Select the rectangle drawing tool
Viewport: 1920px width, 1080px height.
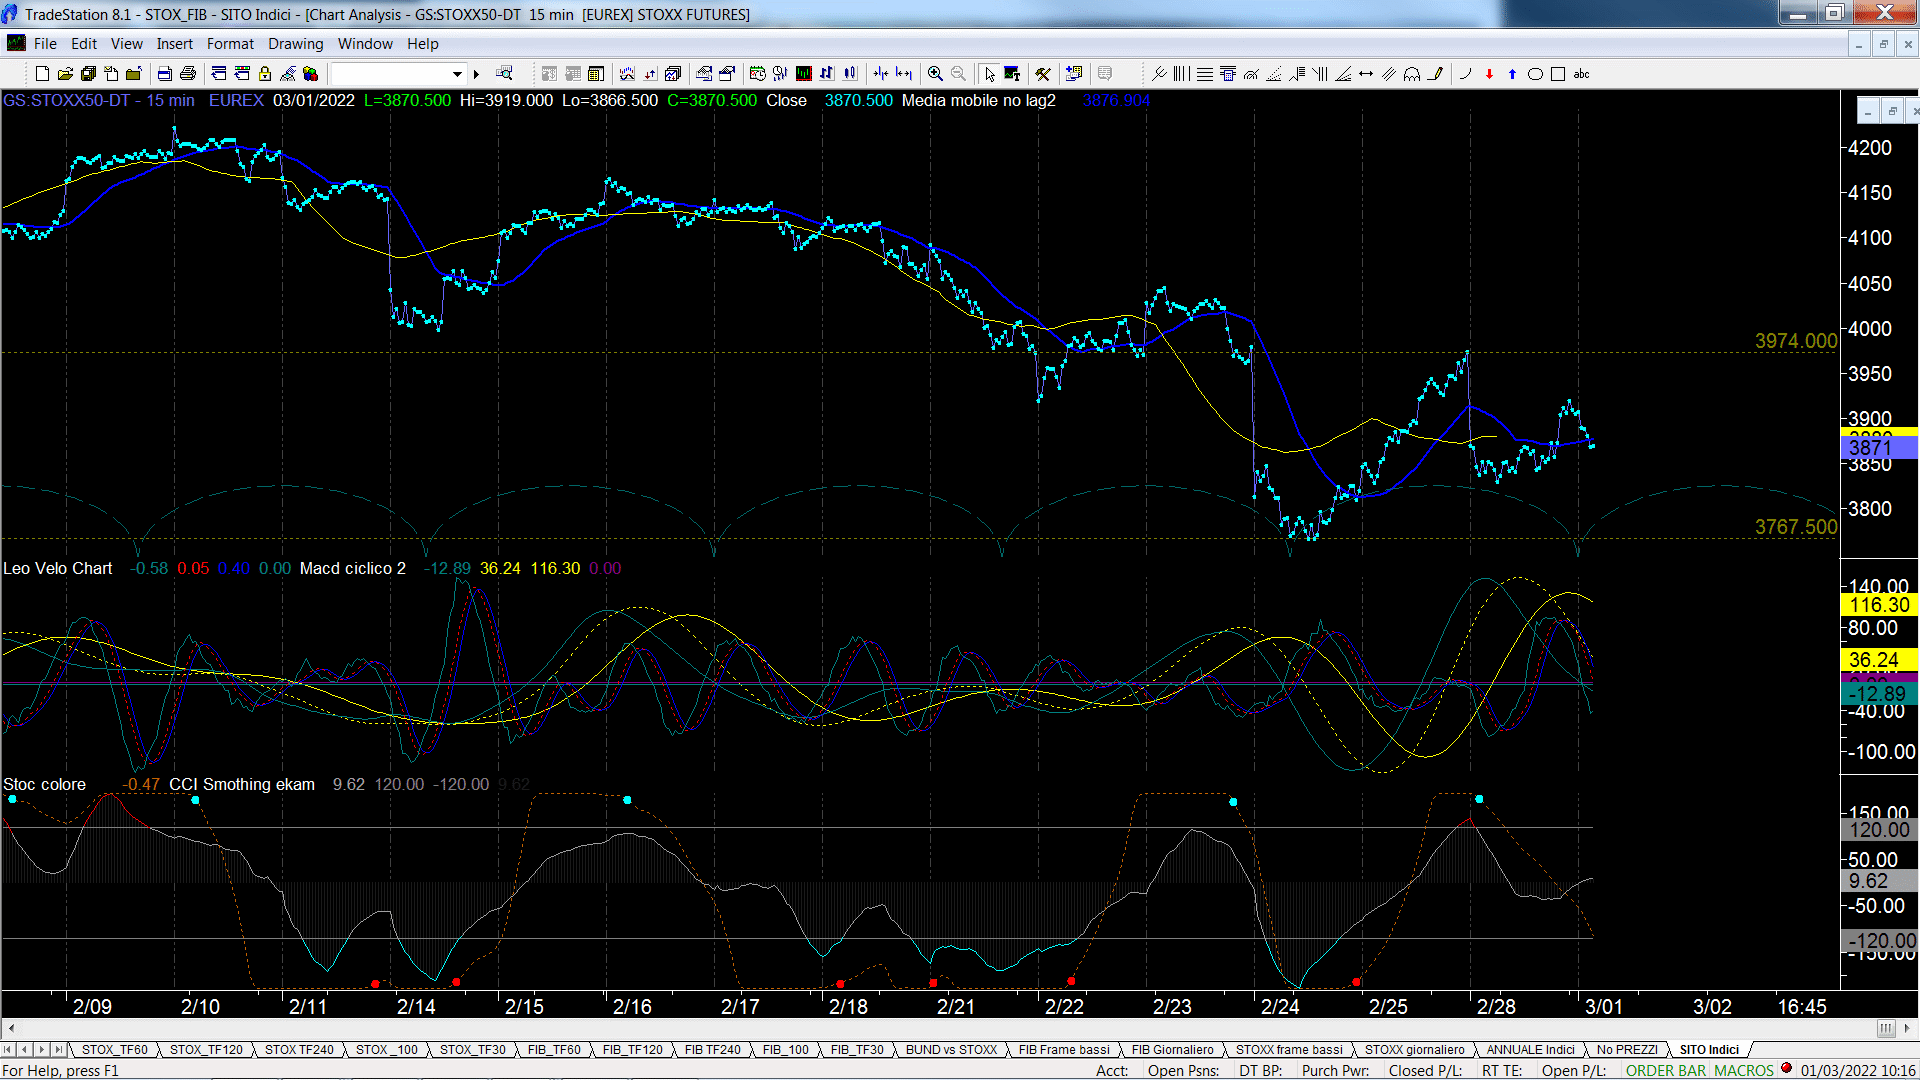pyautogui.click(x=1558, y=74)
